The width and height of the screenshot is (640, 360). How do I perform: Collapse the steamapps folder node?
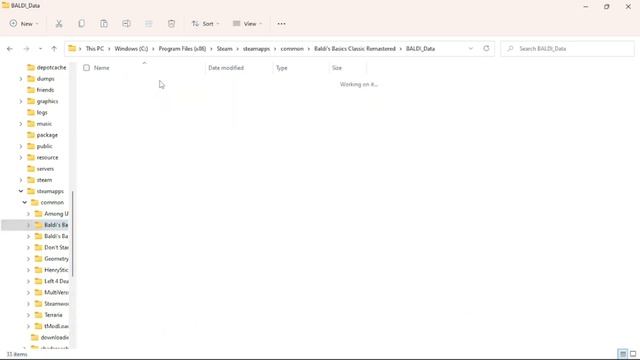(x=21, y=191)
